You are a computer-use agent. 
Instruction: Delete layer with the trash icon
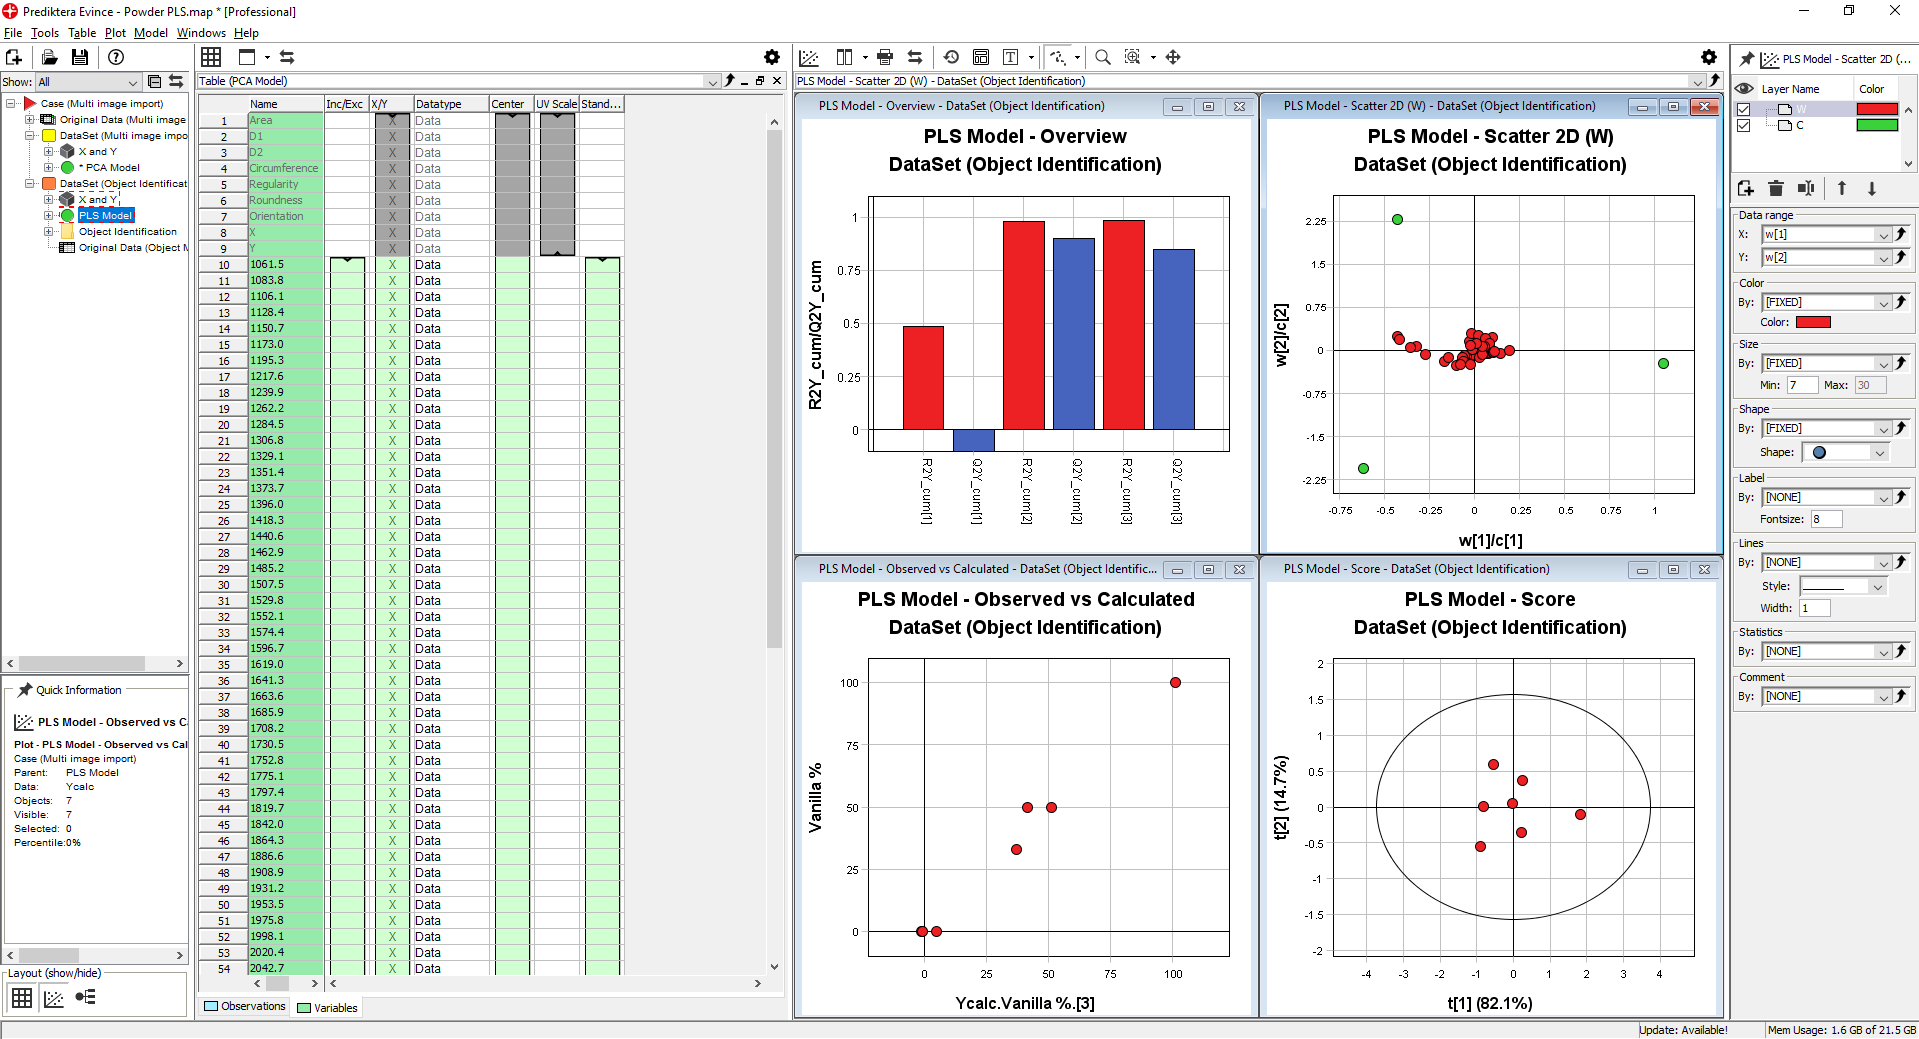coord(1775,188)
